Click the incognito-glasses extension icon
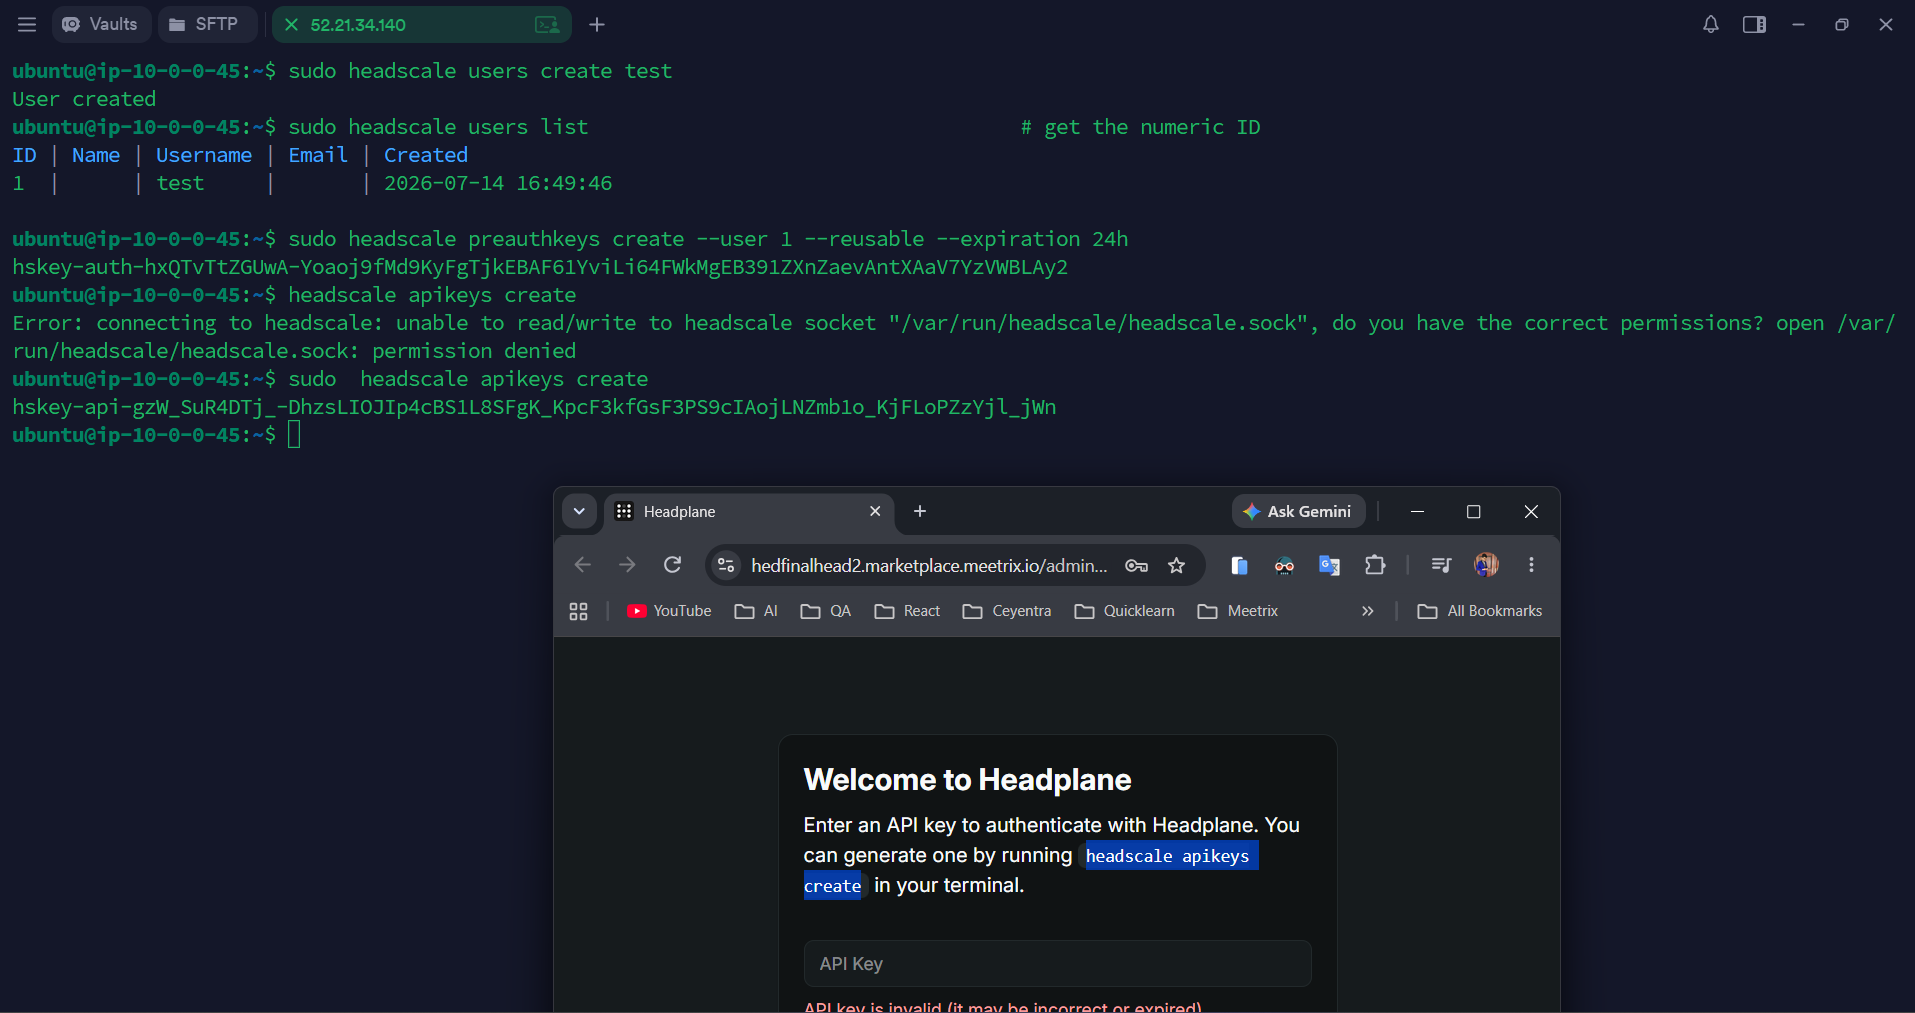 1284,565
